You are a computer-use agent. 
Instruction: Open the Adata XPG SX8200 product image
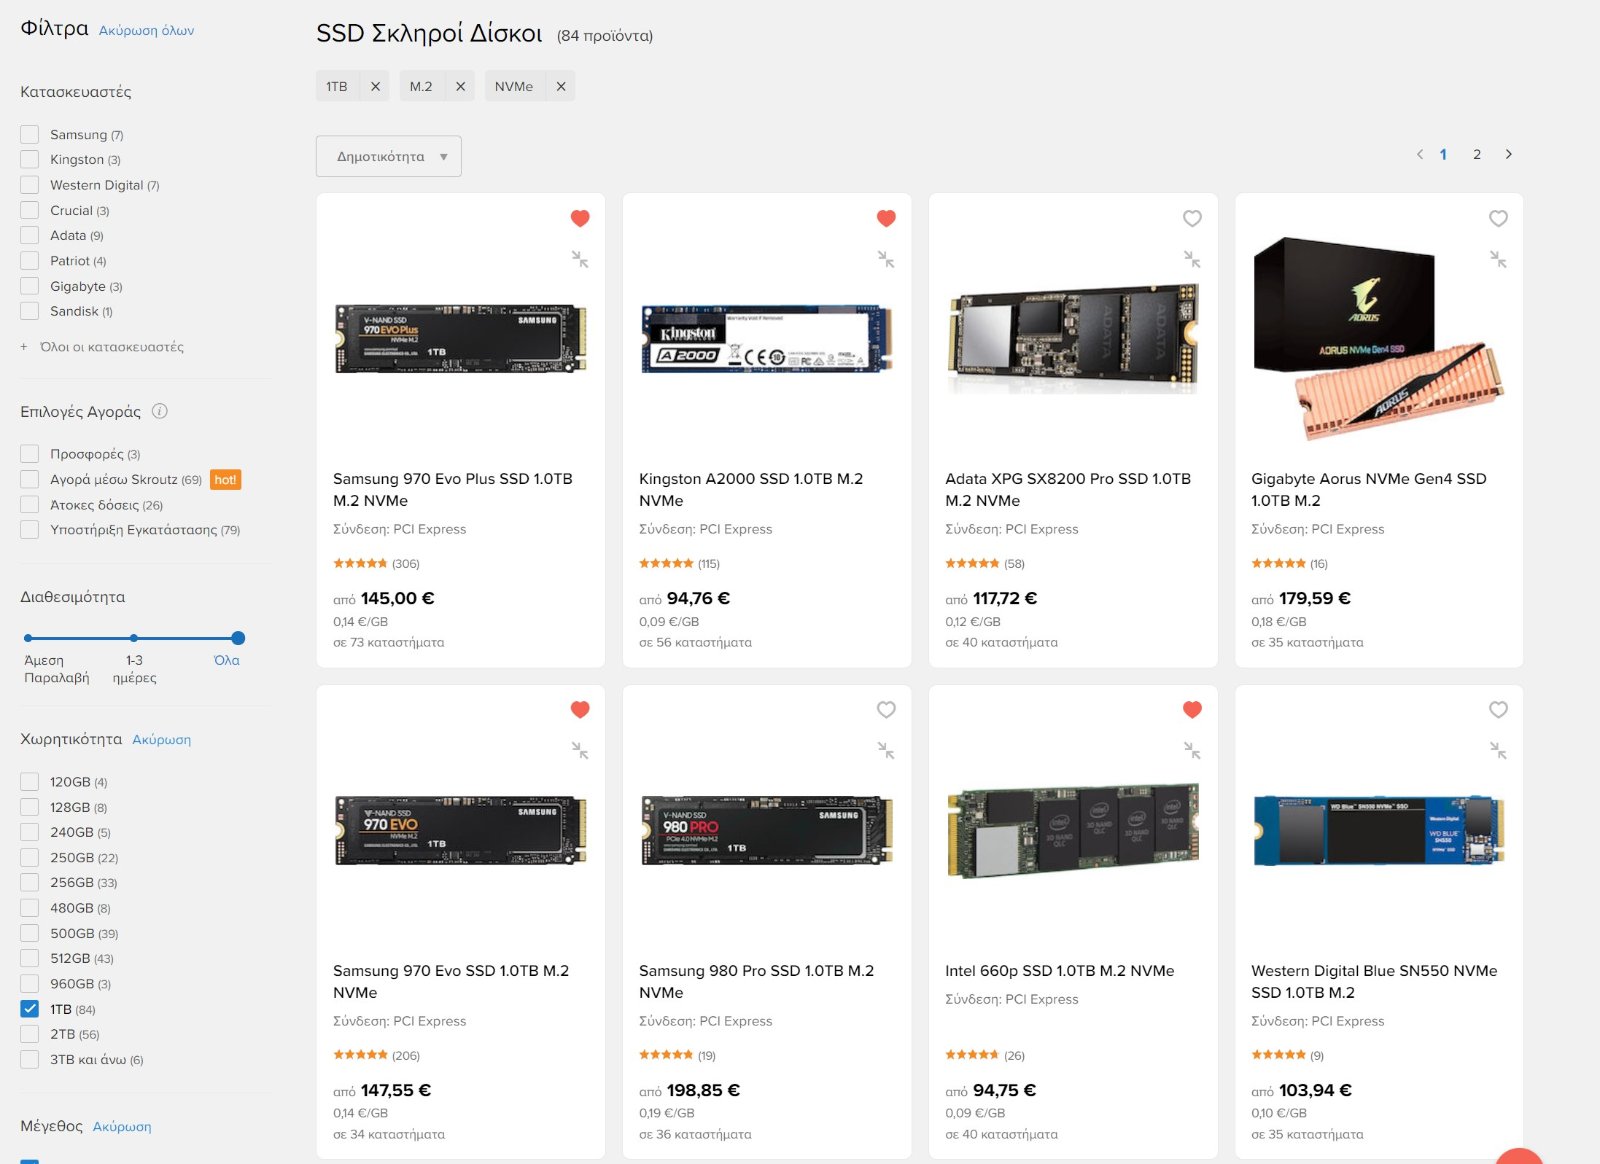point(1073,339)
